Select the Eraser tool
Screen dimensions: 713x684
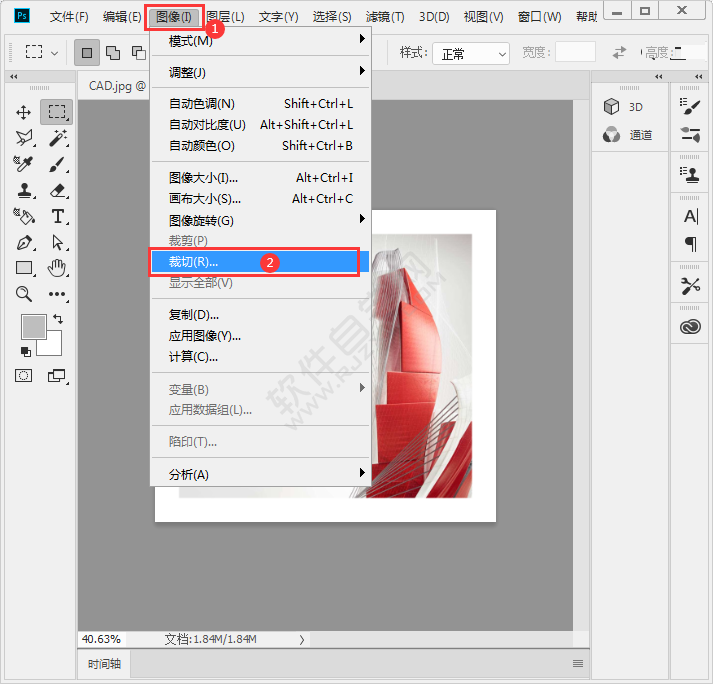coord(58,191)
